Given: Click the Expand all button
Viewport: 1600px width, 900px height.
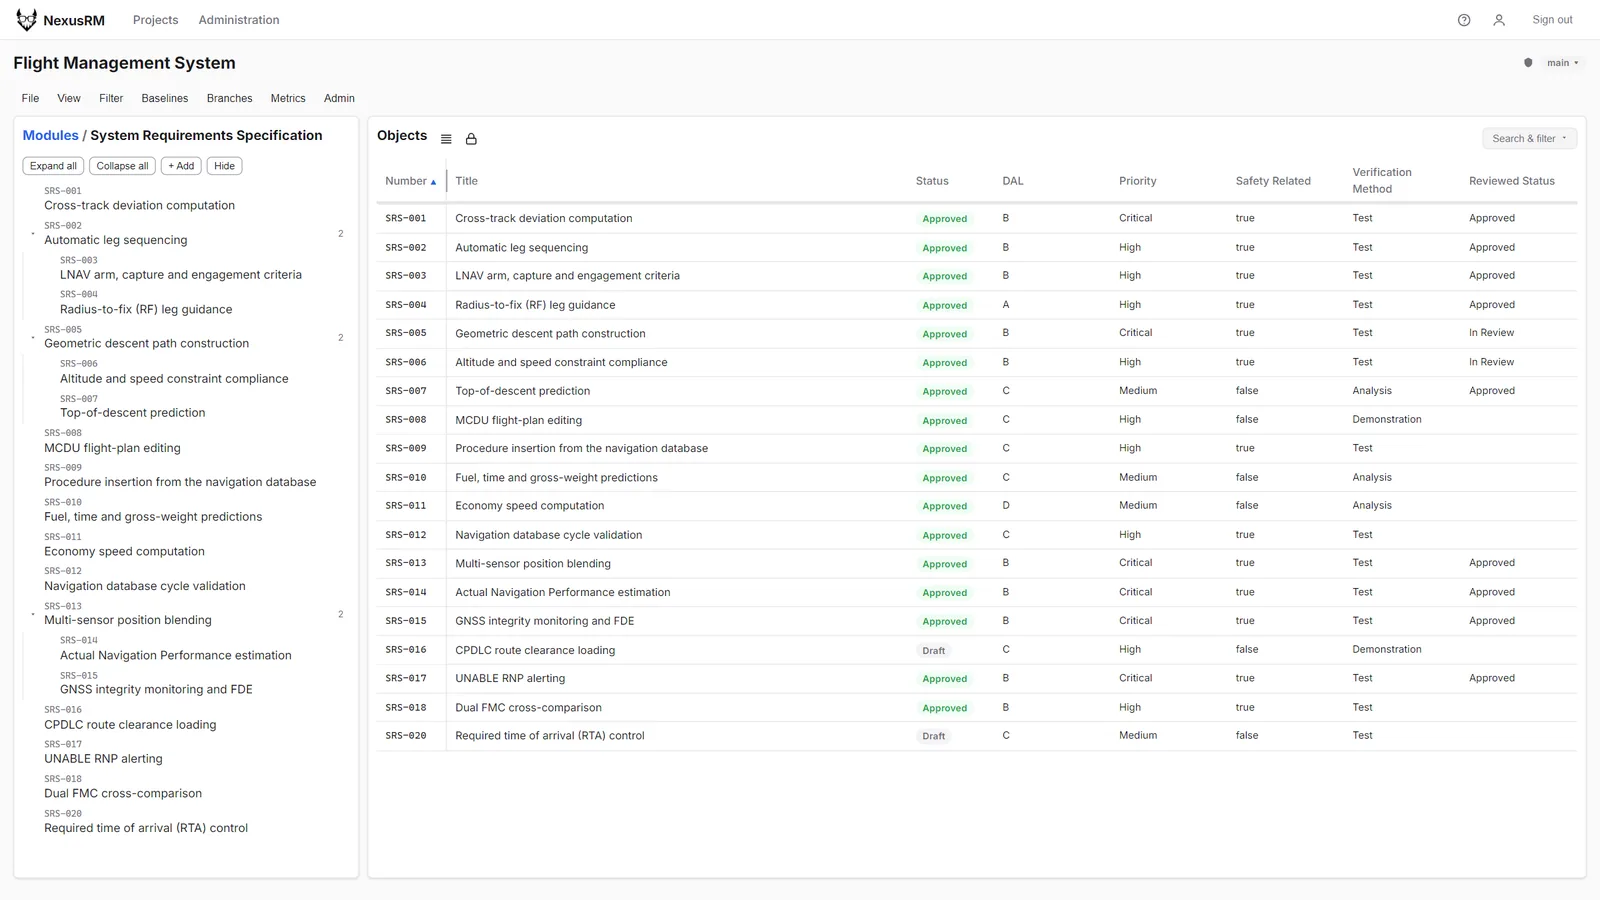Looking at the screenshot, I should [x=53, y=166].
